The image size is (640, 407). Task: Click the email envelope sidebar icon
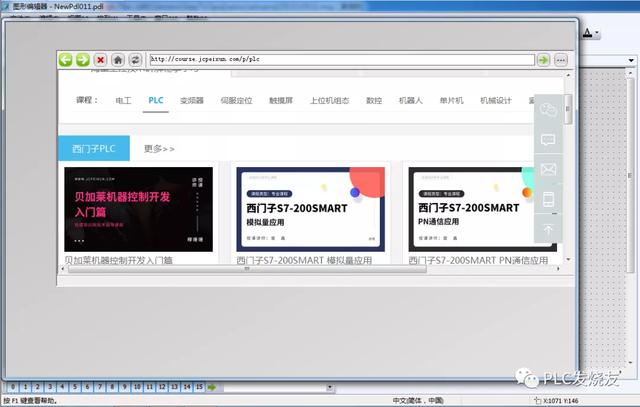point(548,169)
